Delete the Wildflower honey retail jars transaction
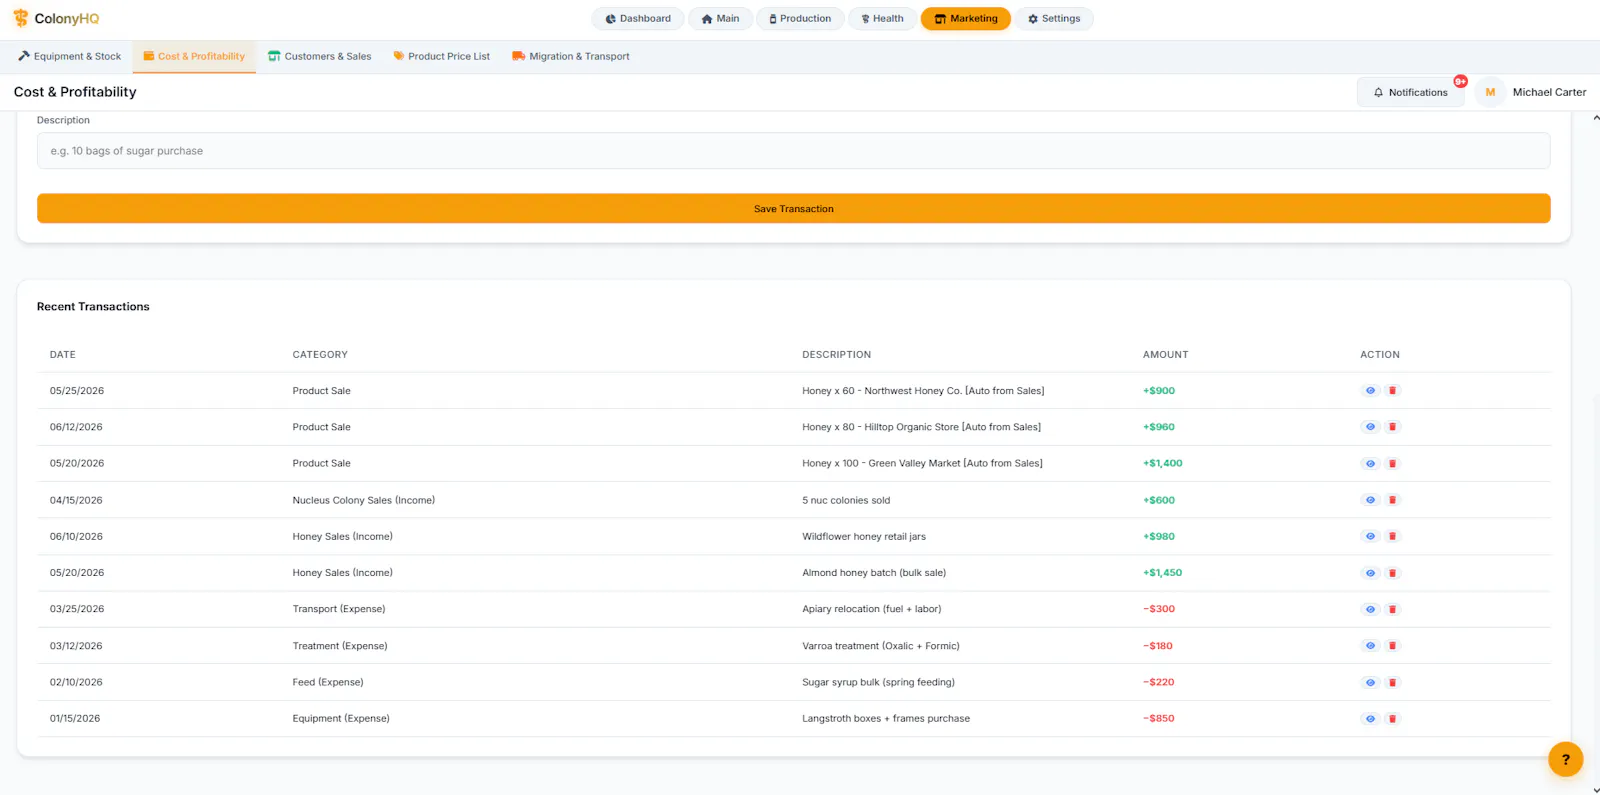This screenshot has height=795, width=1600. [1392, 537]
